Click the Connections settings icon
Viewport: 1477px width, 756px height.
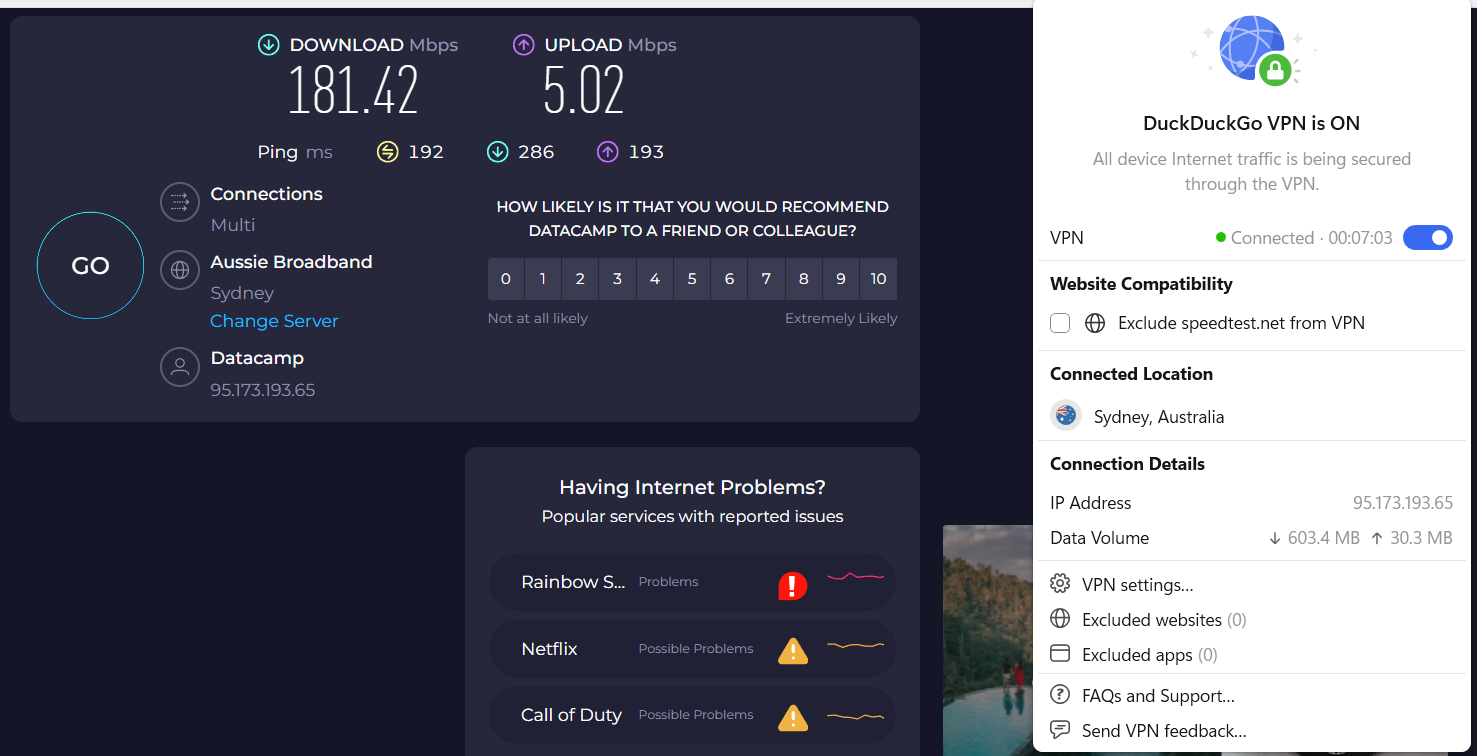coord(180,202)
